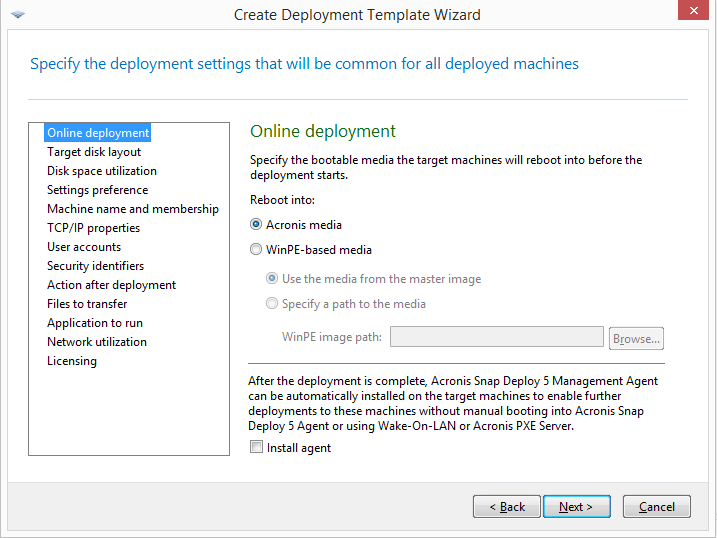Open Machine name and membership section
This screenshot has width=717, height=538.
coord(132,209)
